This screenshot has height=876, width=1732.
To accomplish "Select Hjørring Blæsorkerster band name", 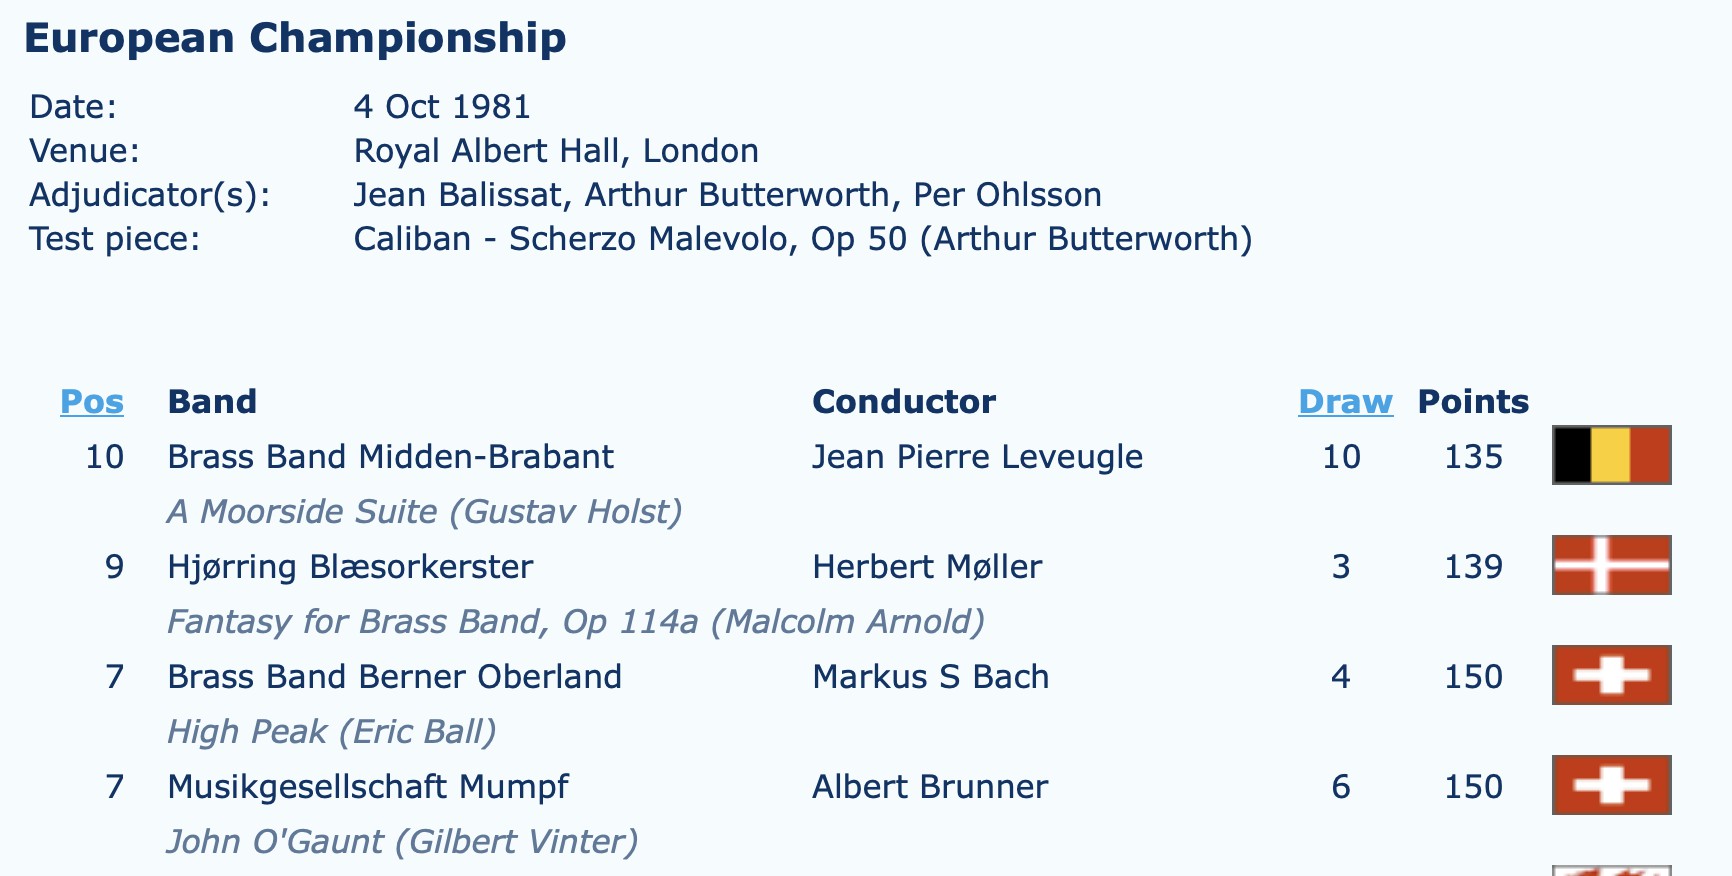I will tap(350, 567).
